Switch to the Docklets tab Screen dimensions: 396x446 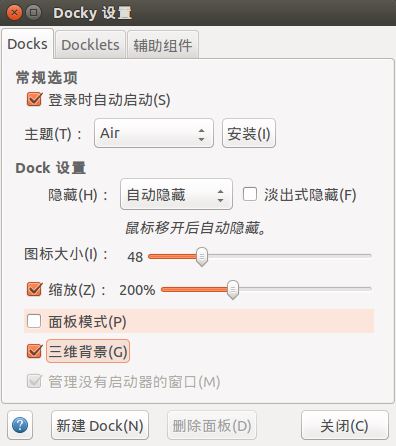[x=90, y=45]
